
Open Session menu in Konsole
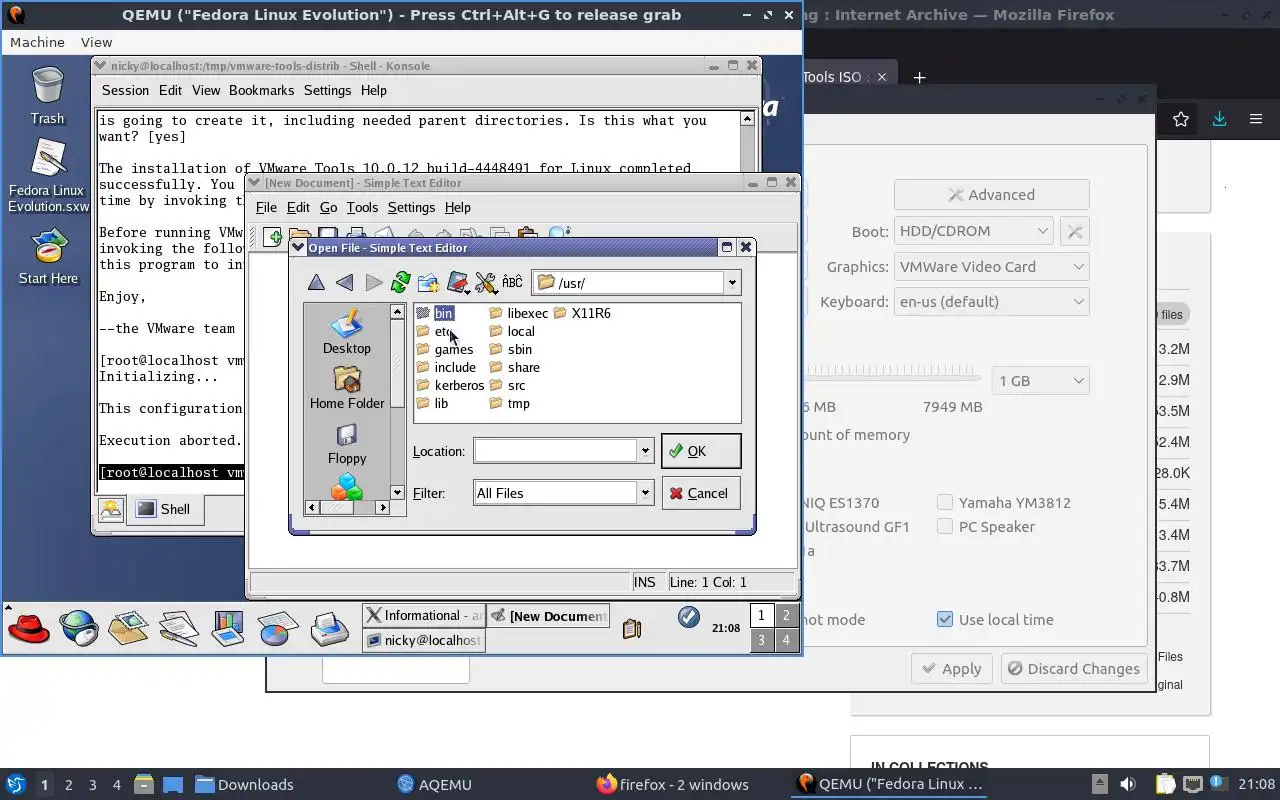tap(125, 90)
